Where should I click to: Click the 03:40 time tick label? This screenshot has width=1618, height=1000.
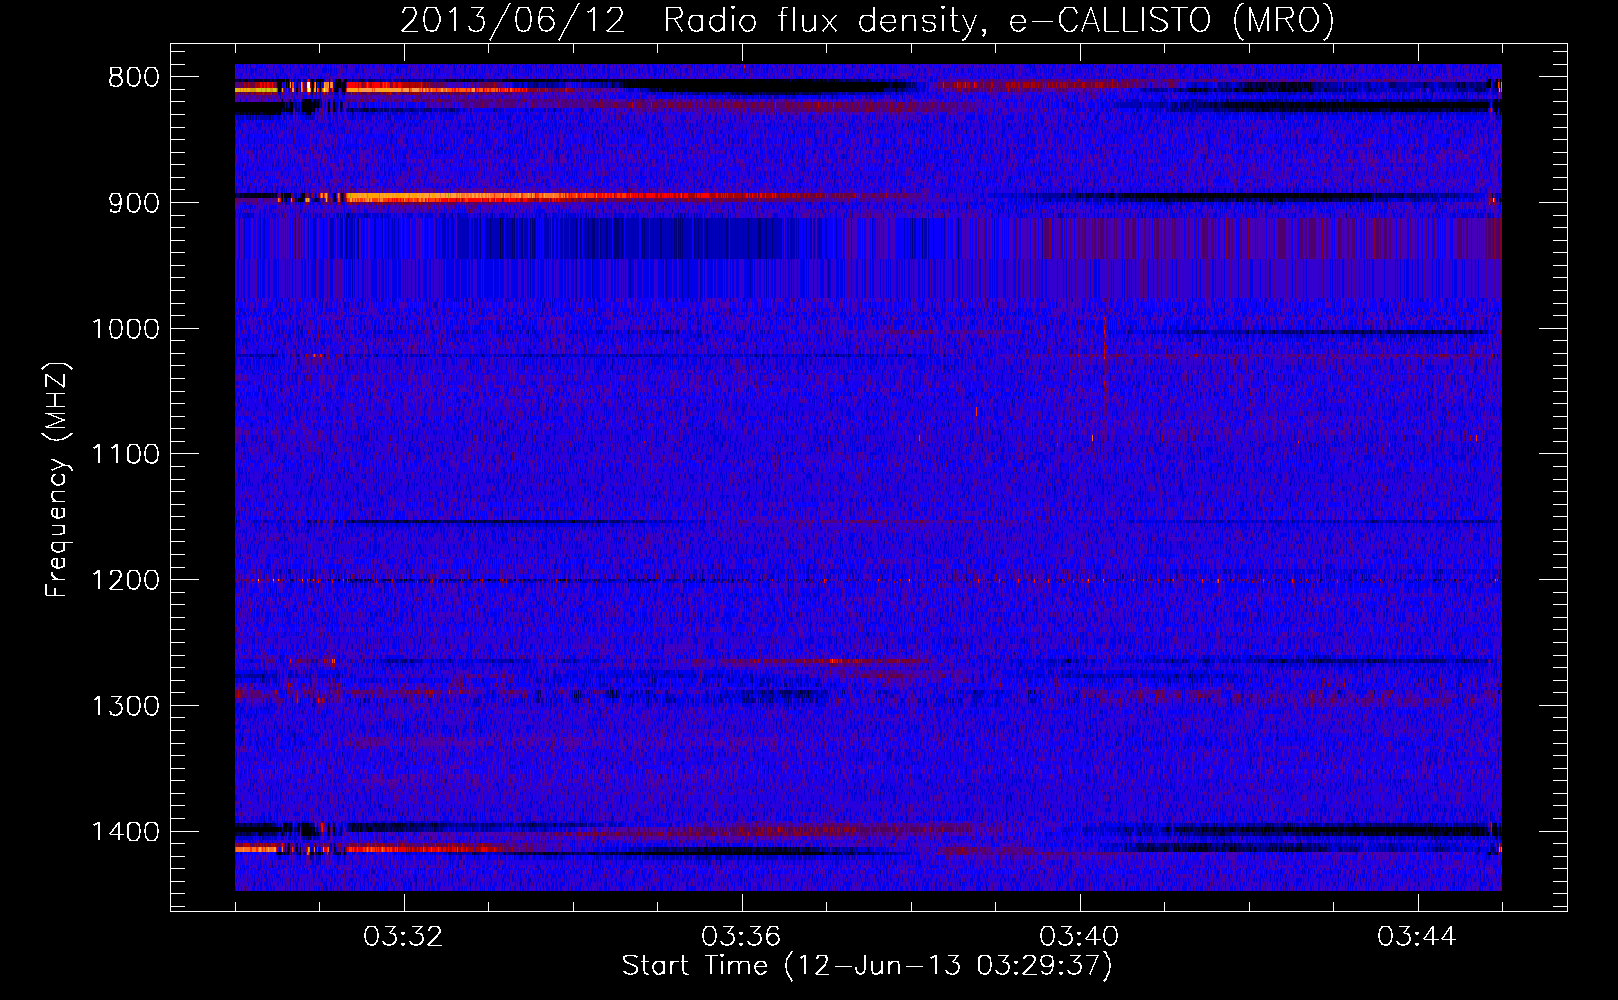[x=1079, y=937]
